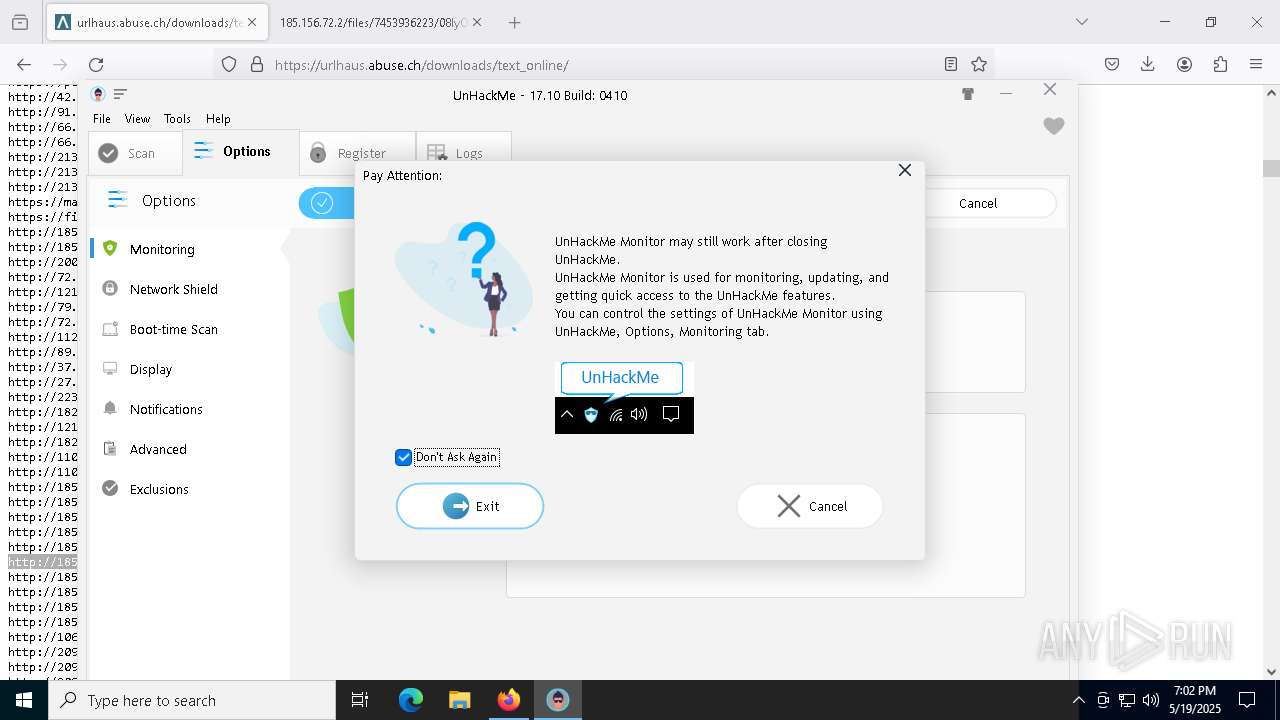This screenshot has height=720, width=1280.
Task: Open the File menu in UnHackMe
Action: pyautogui.click(x=102, y=118)
